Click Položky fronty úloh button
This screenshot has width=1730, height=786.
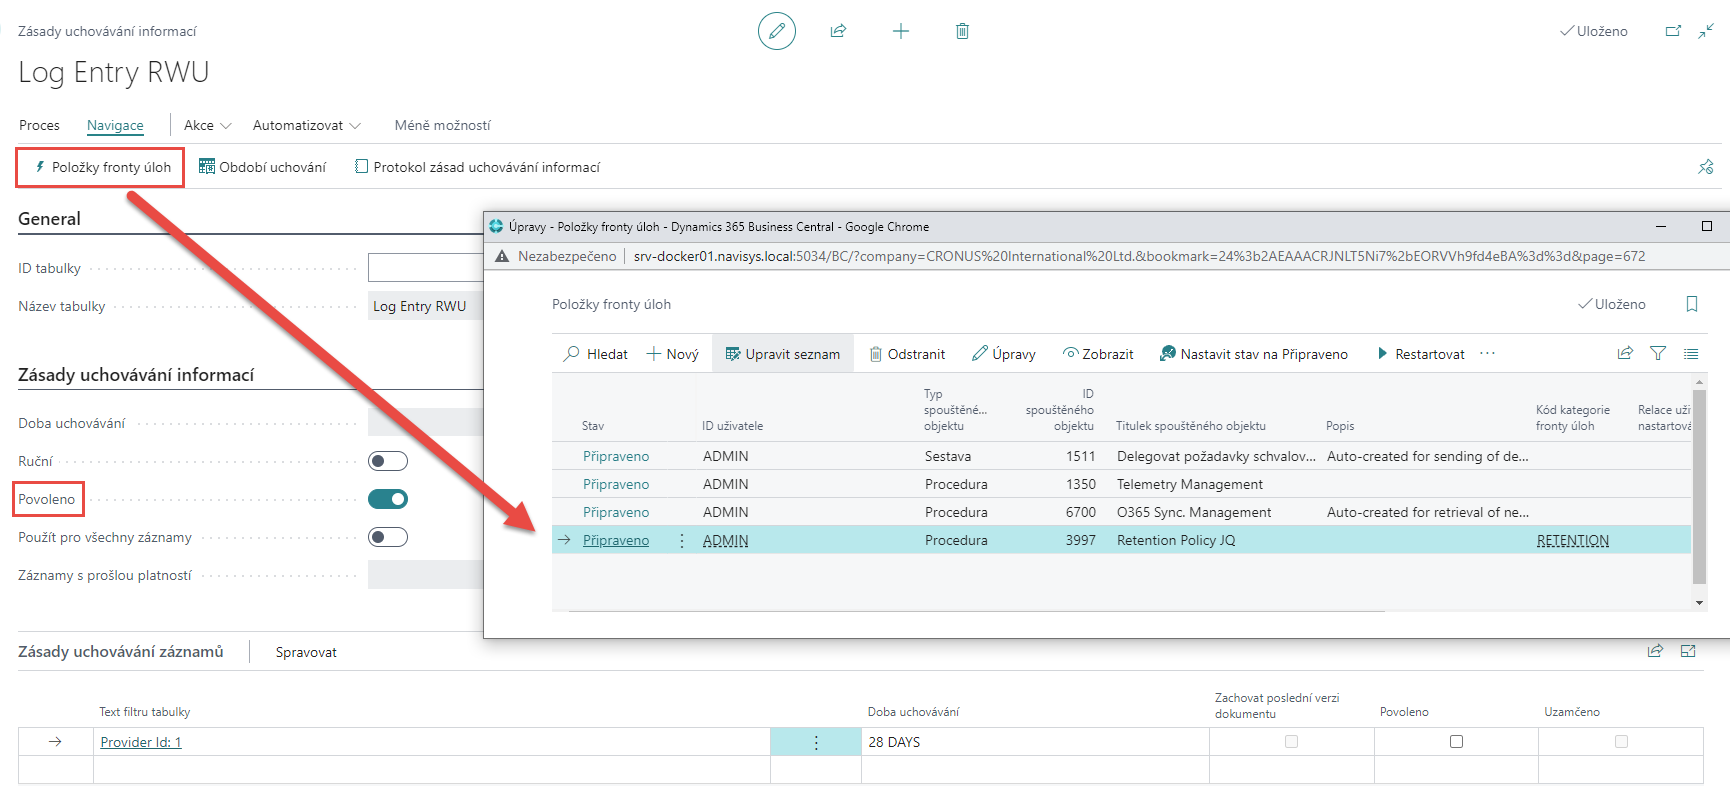coord(101,167)
